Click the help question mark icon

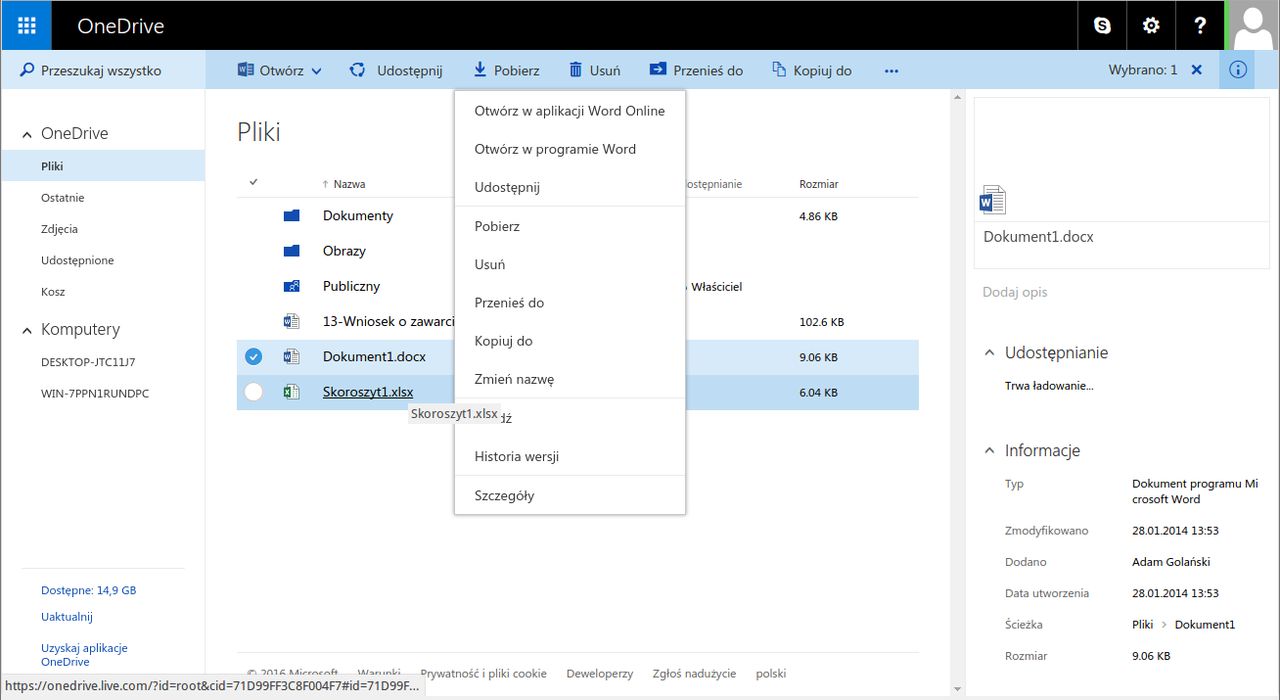1200,26
